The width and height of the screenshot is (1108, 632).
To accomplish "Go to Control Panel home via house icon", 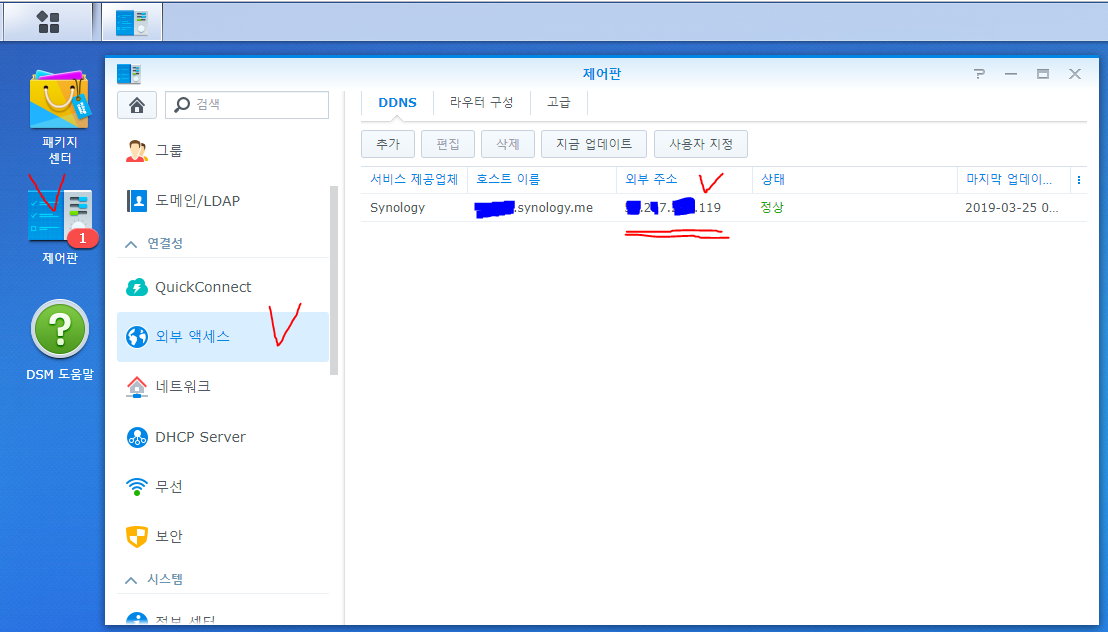I will [136, 105].
